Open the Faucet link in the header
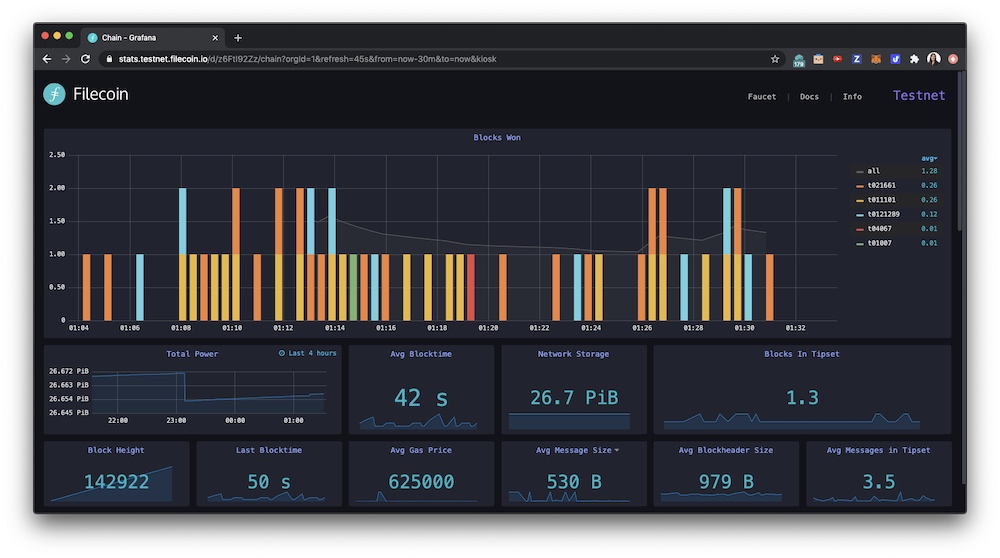The image size is (1000, 558). point(762,97)
